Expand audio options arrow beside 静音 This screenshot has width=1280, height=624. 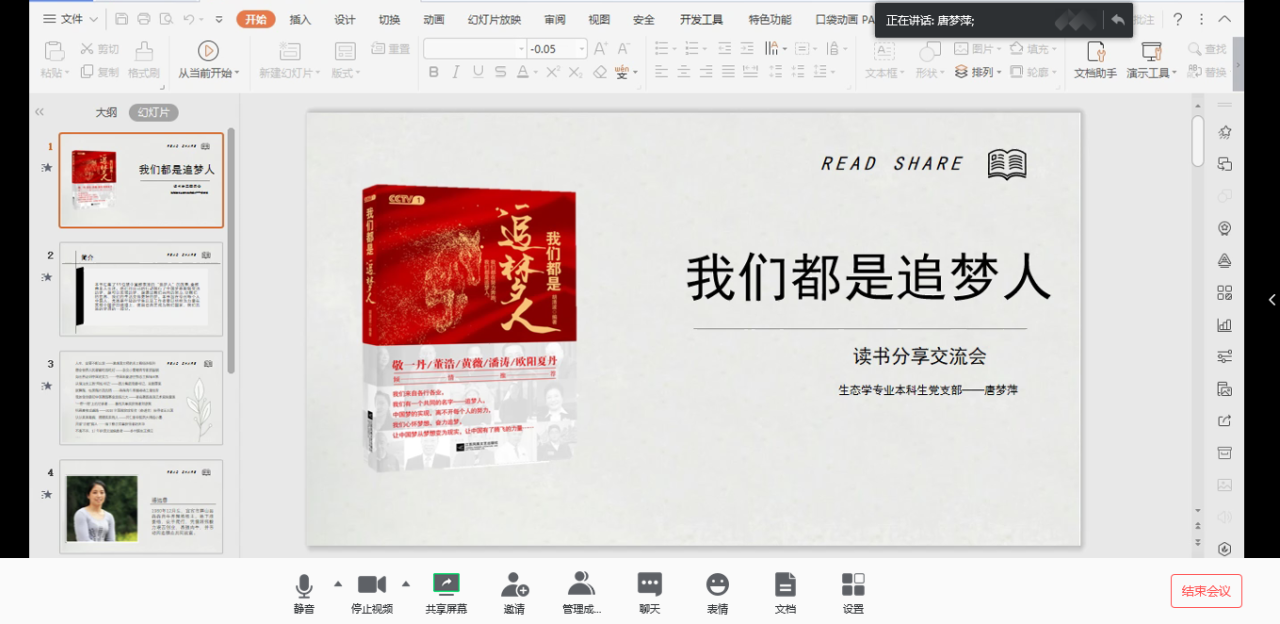337,584
